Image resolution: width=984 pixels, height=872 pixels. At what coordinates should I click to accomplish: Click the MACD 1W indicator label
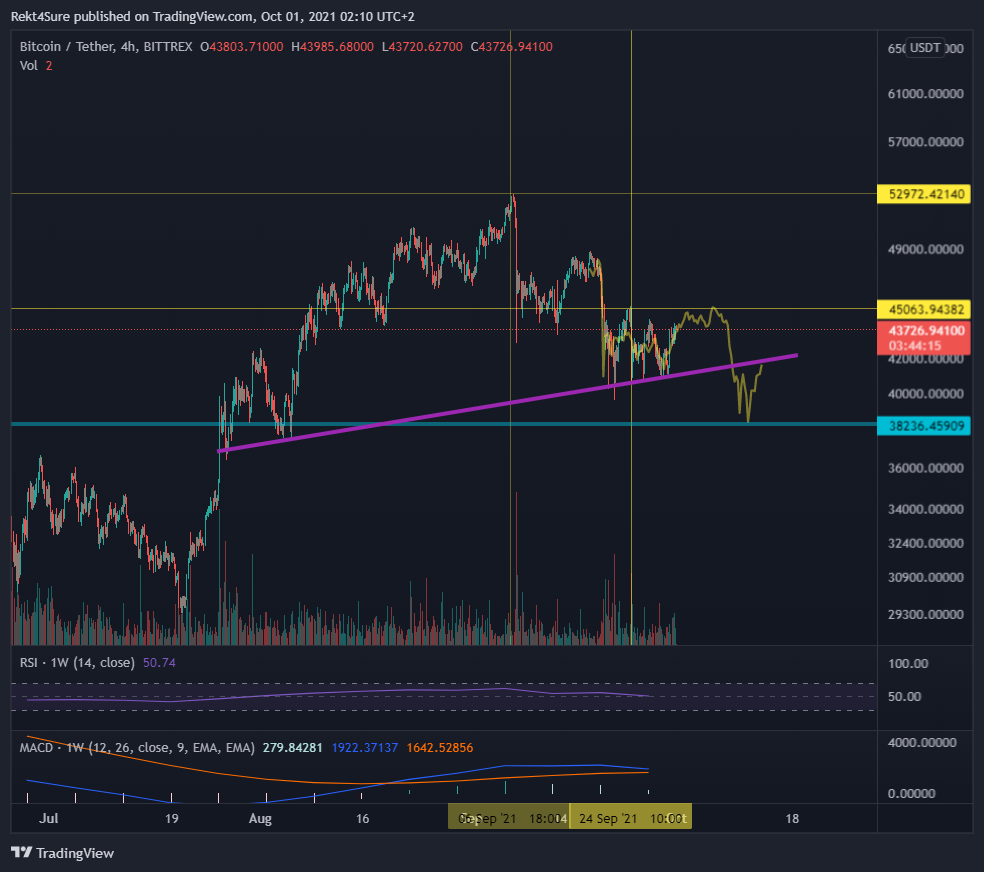click(137, 748)
